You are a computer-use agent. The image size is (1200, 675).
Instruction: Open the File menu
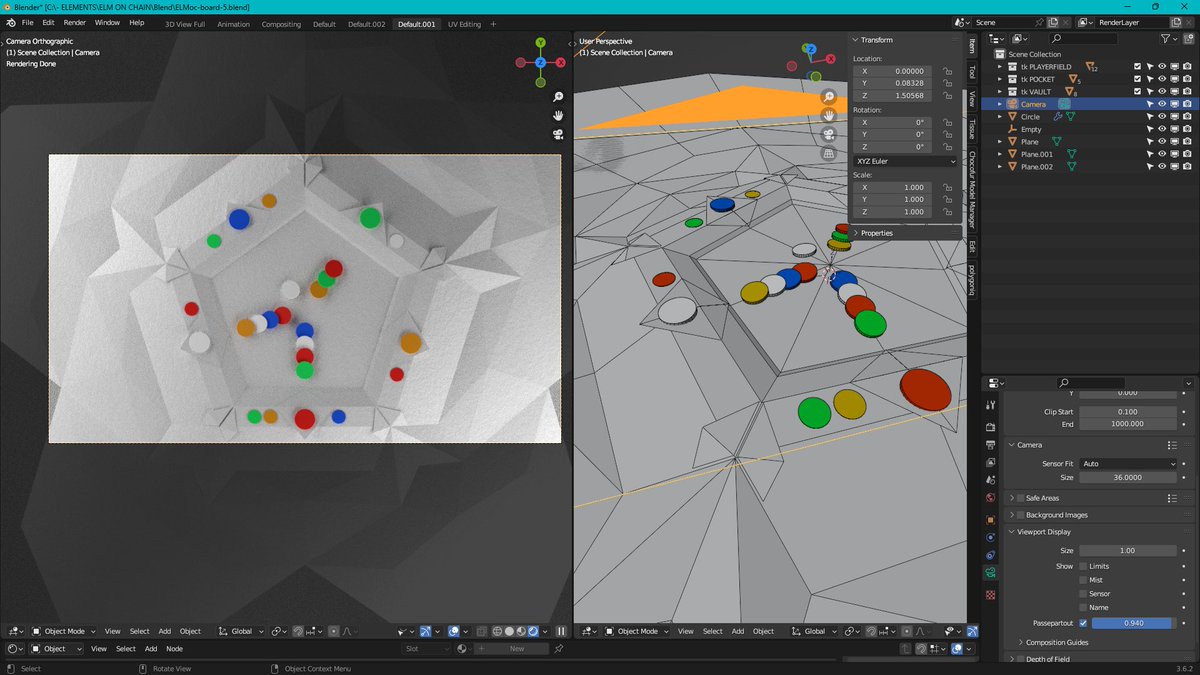coord(26,22)
